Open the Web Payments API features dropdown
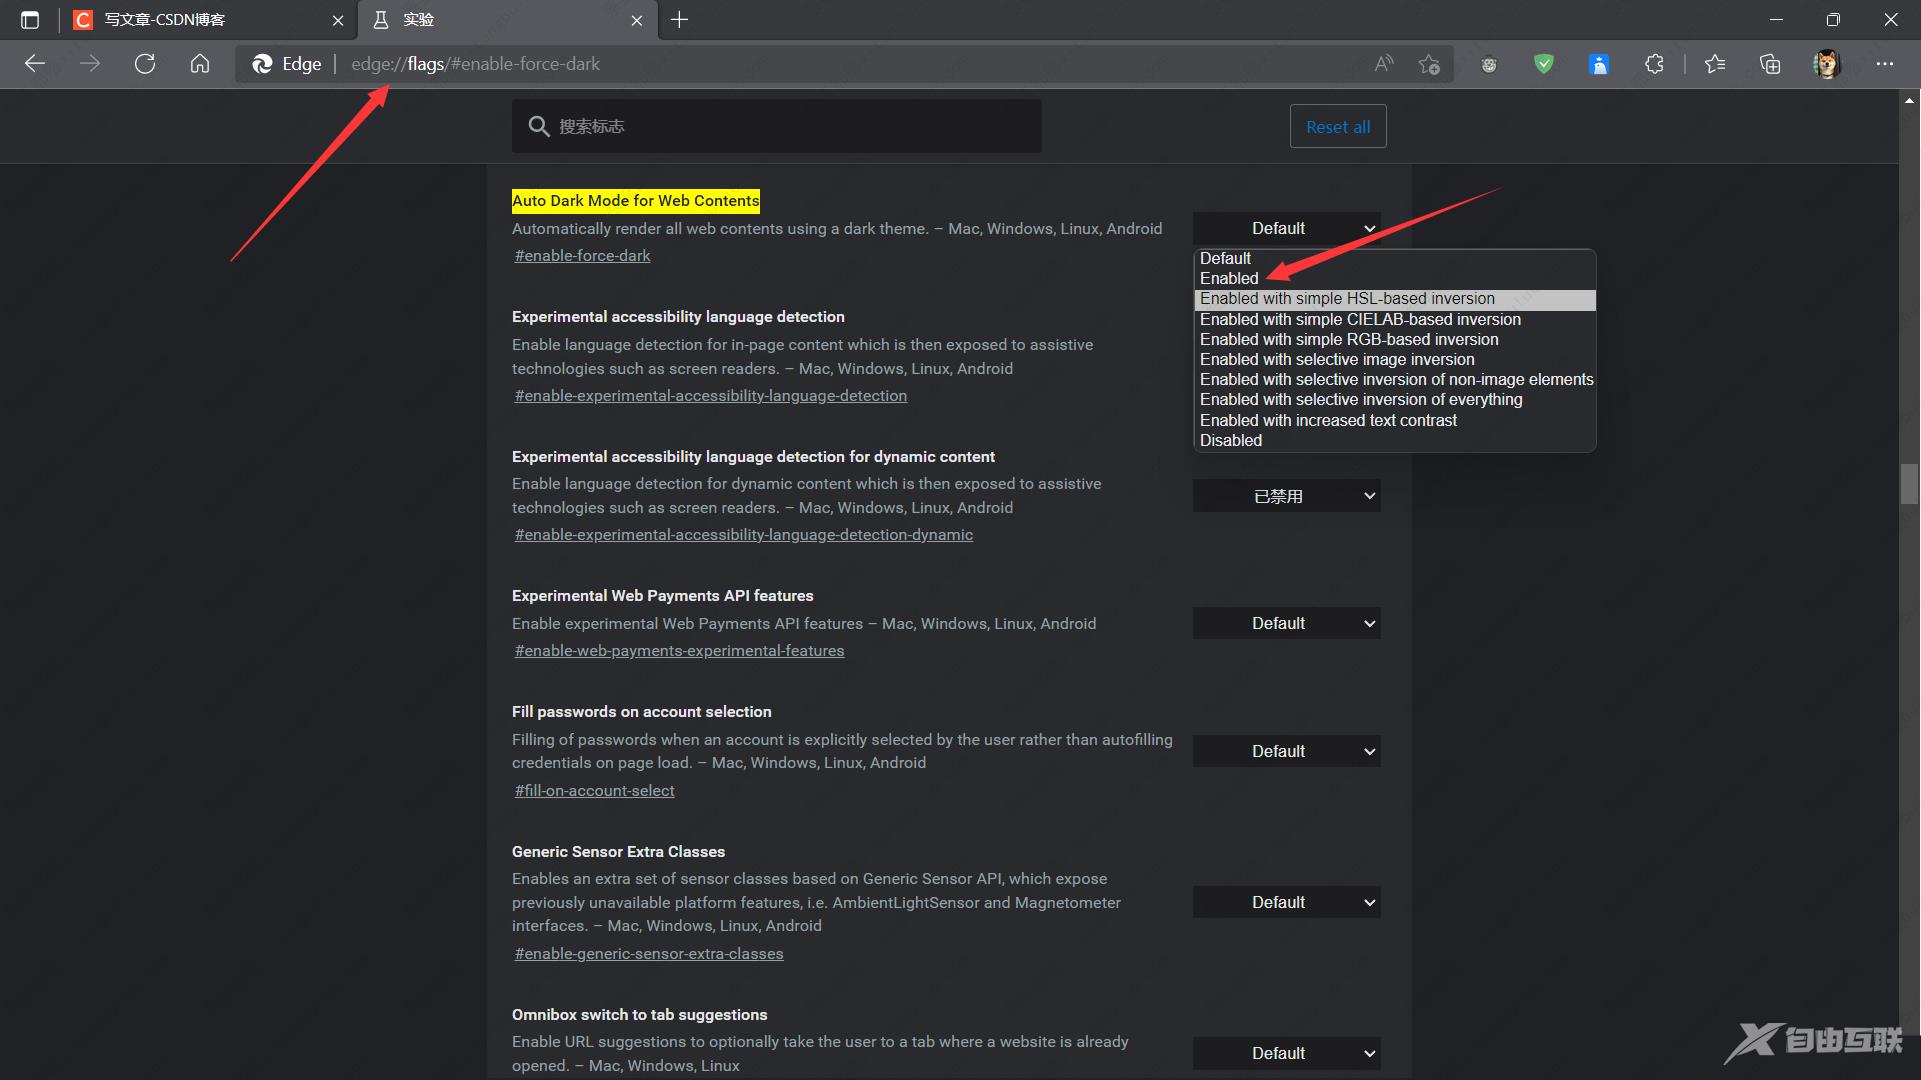Viewport: 1921px width, 1080px height. click(1286, 623)
